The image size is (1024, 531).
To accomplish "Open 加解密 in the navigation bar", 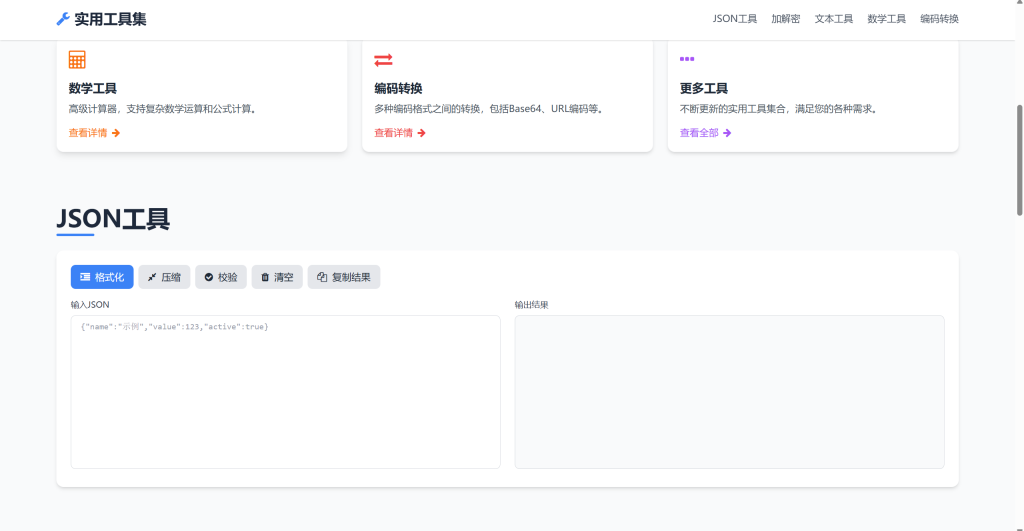I will (x=786, y=19).
